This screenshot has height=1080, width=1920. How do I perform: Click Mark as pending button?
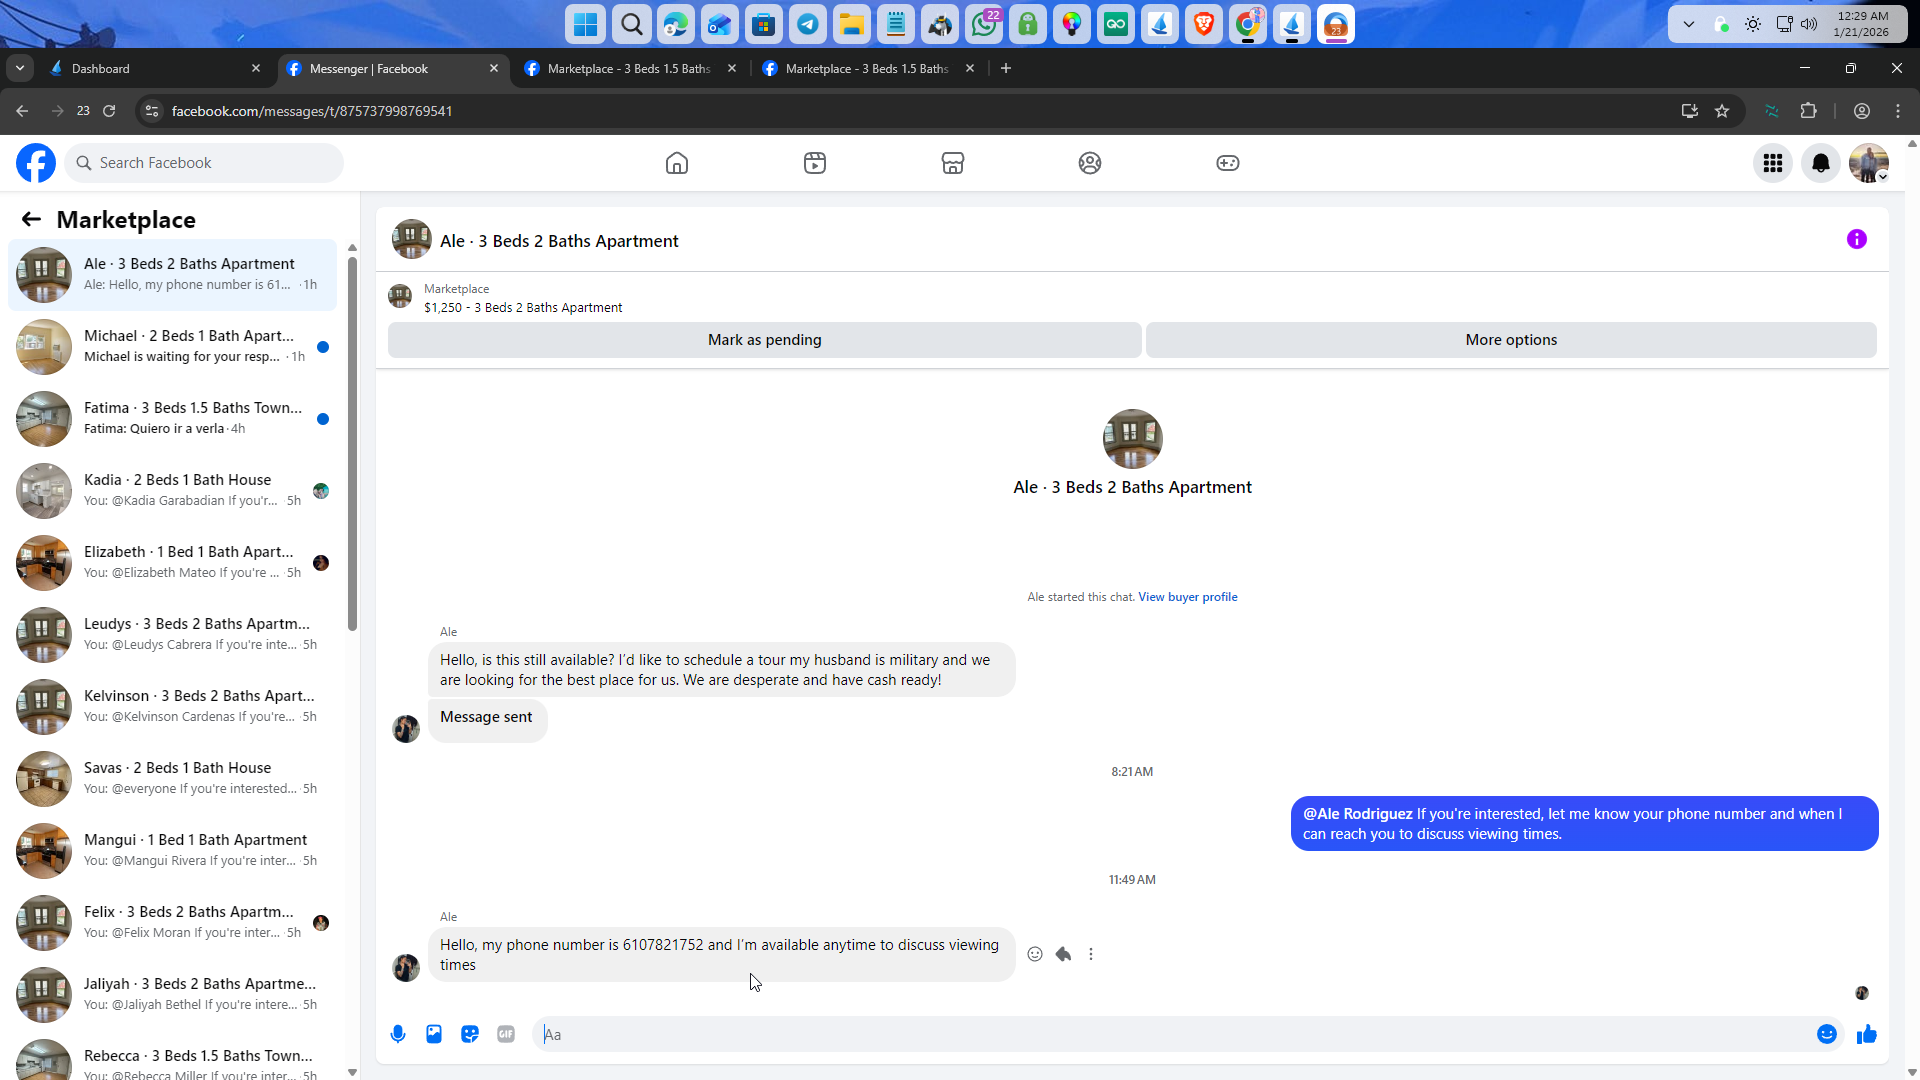(765, 340)
